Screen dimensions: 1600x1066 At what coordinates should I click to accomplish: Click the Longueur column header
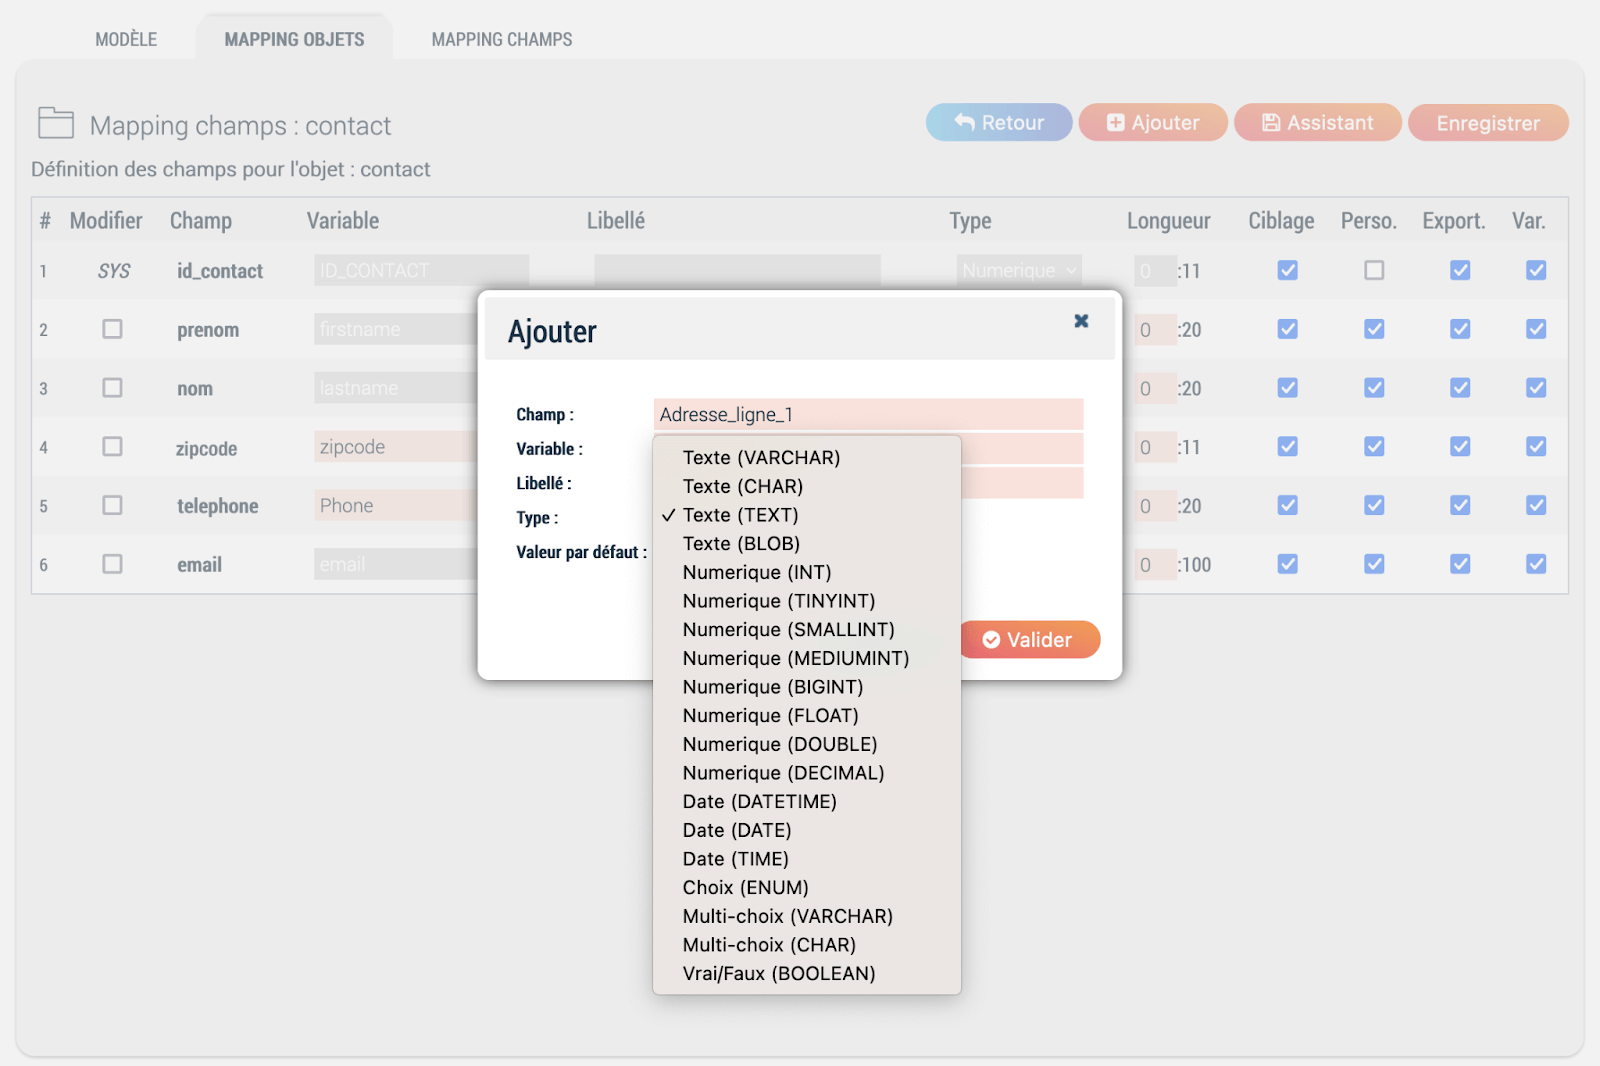tap(1168, 221)
